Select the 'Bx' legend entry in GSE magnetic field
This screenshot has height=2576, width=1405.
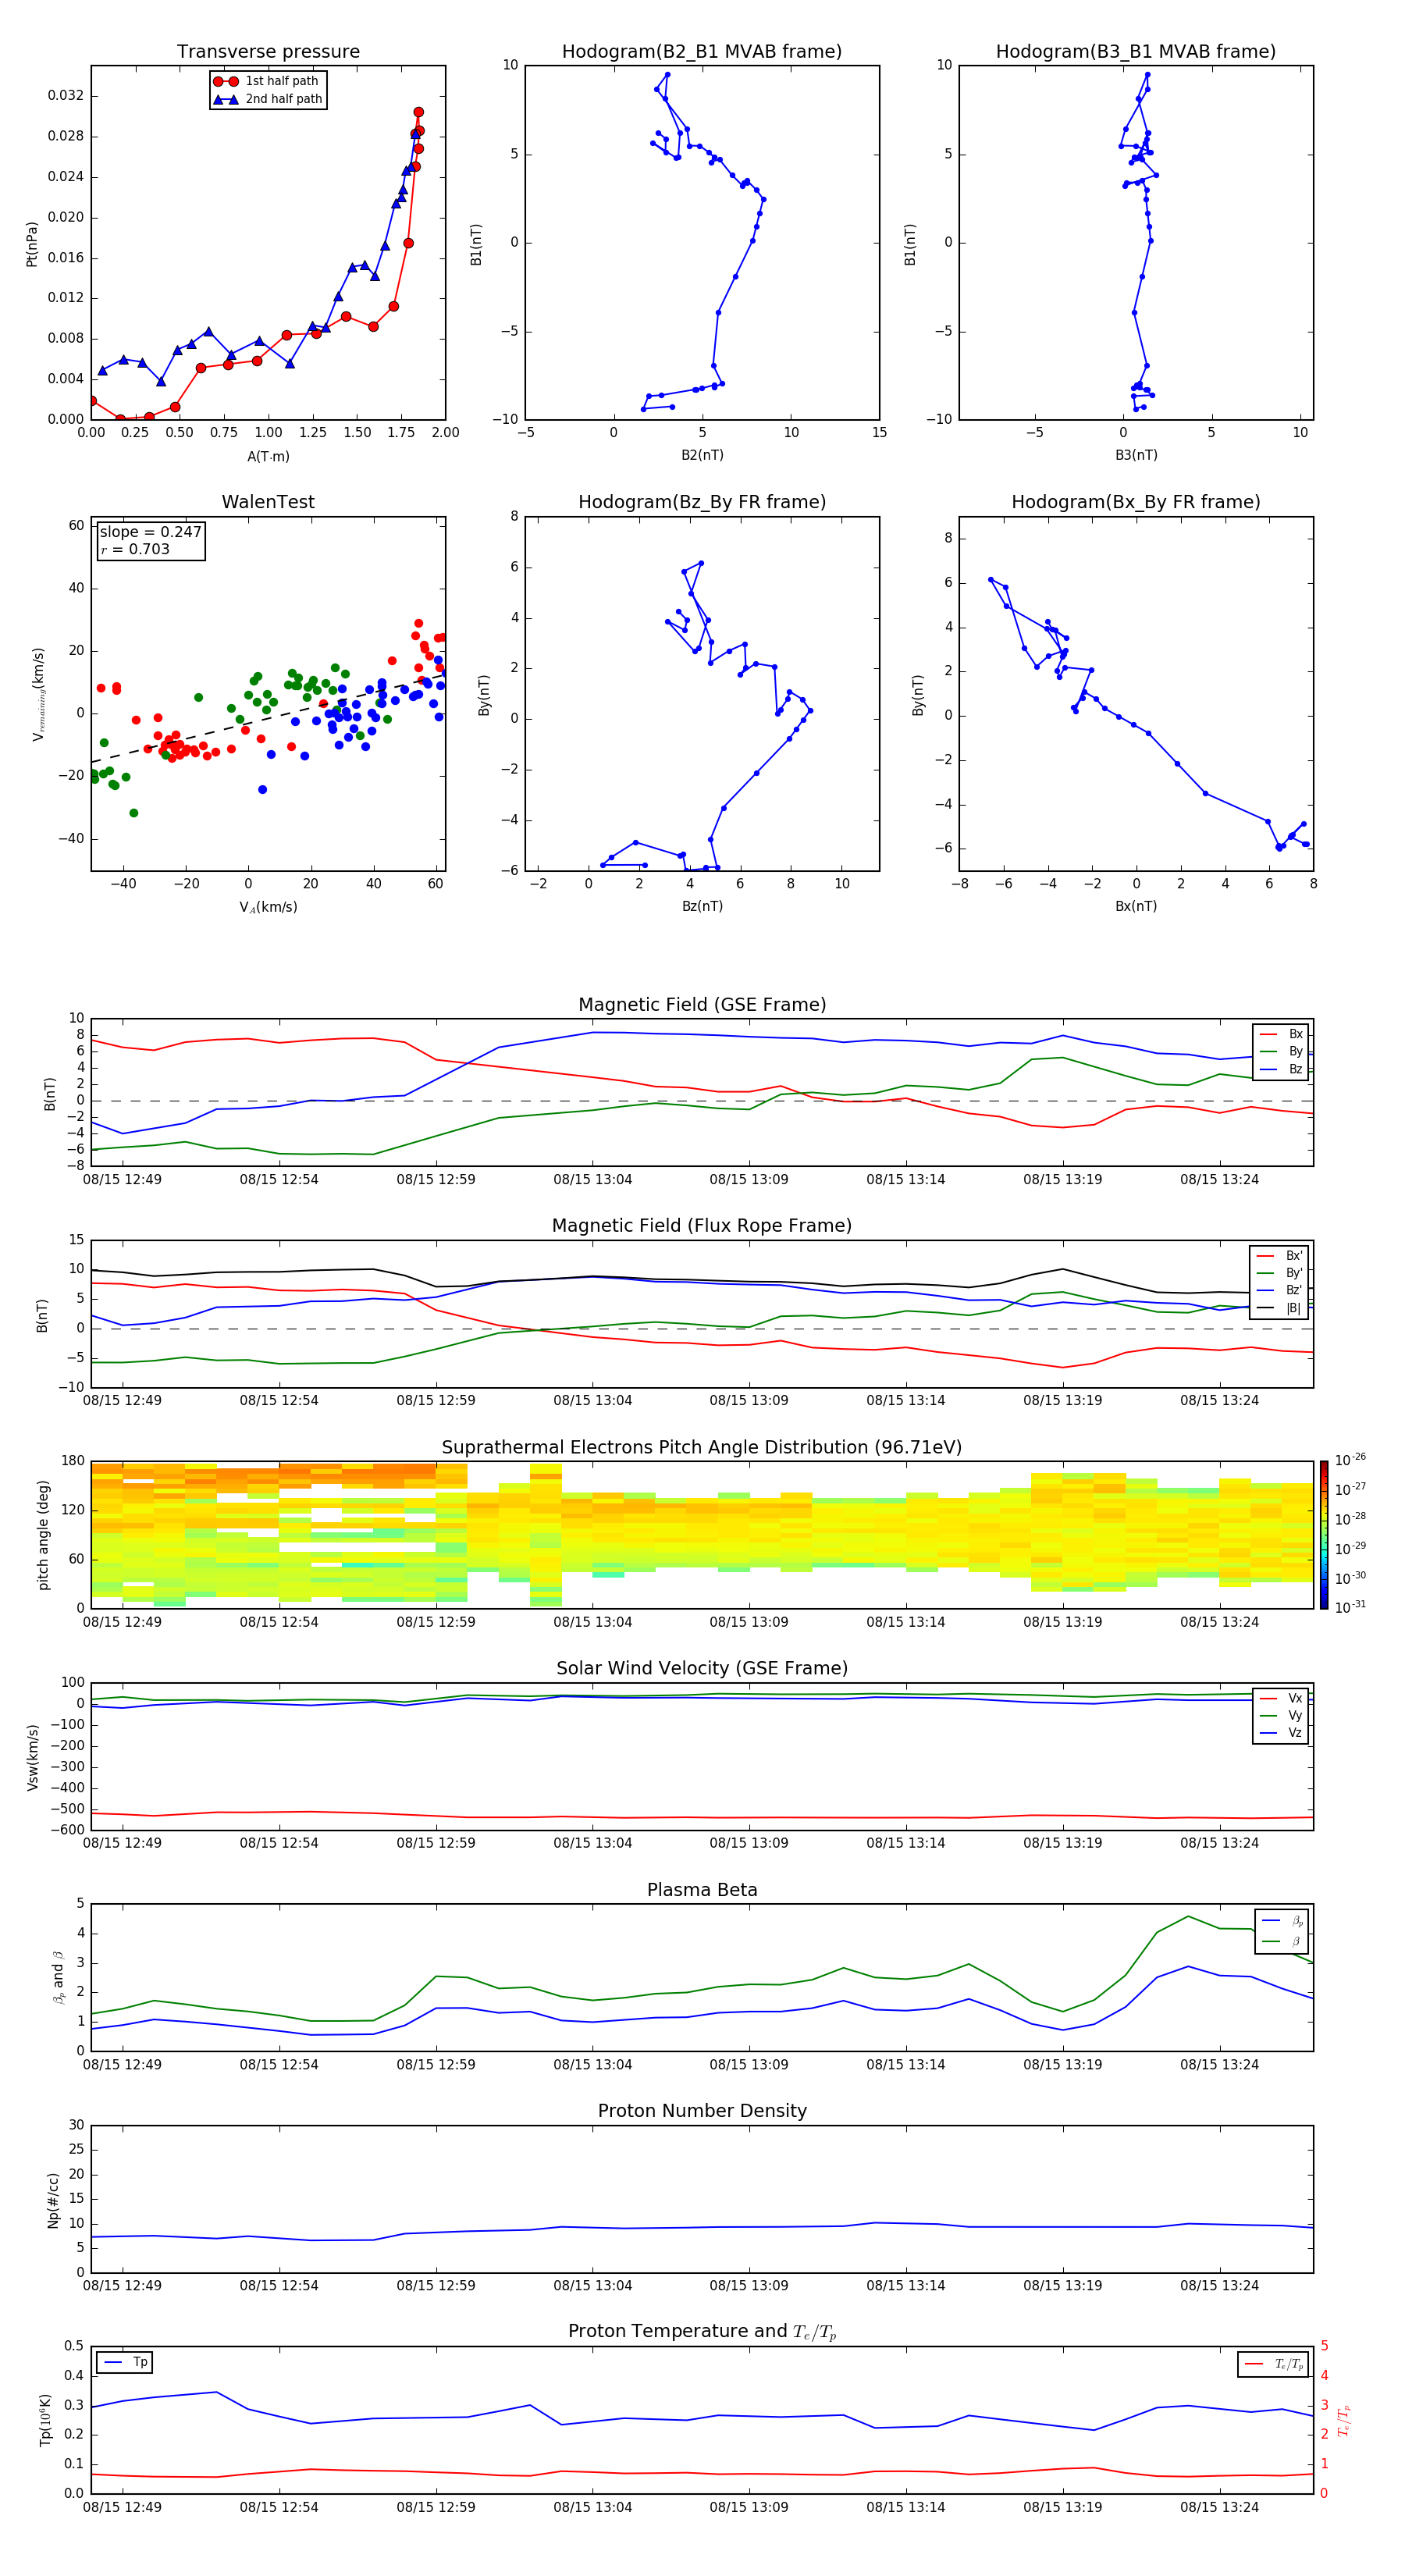1281,1034
